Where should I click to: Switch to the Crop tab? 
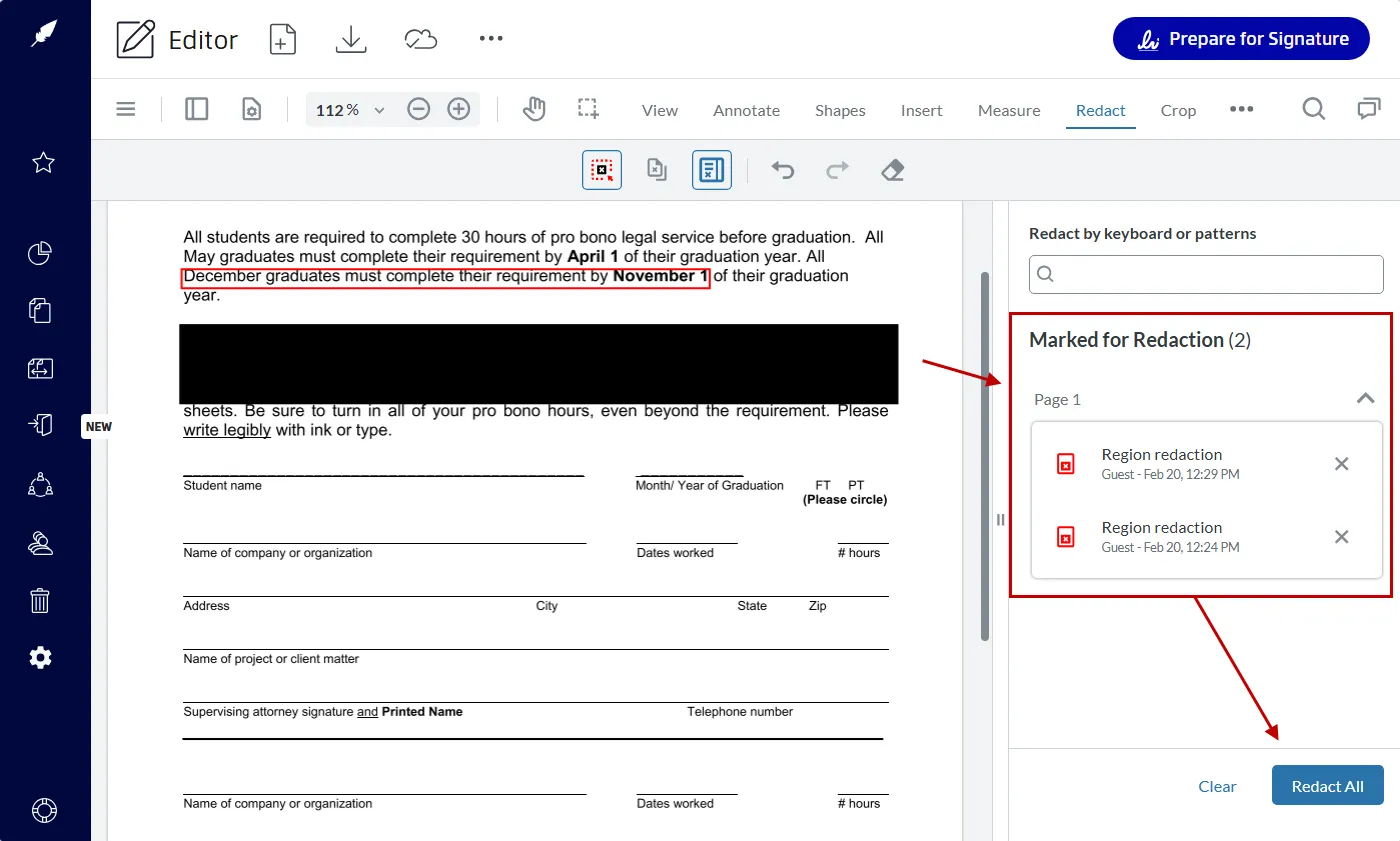point(1178,110)
